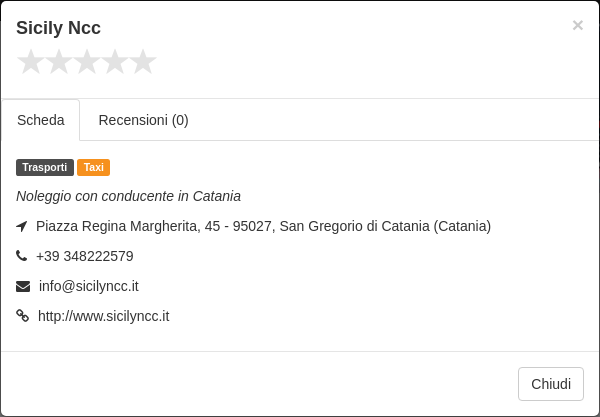The image size is (600, 417).
Task: Click the first rating star
Action: pos(31,62)
